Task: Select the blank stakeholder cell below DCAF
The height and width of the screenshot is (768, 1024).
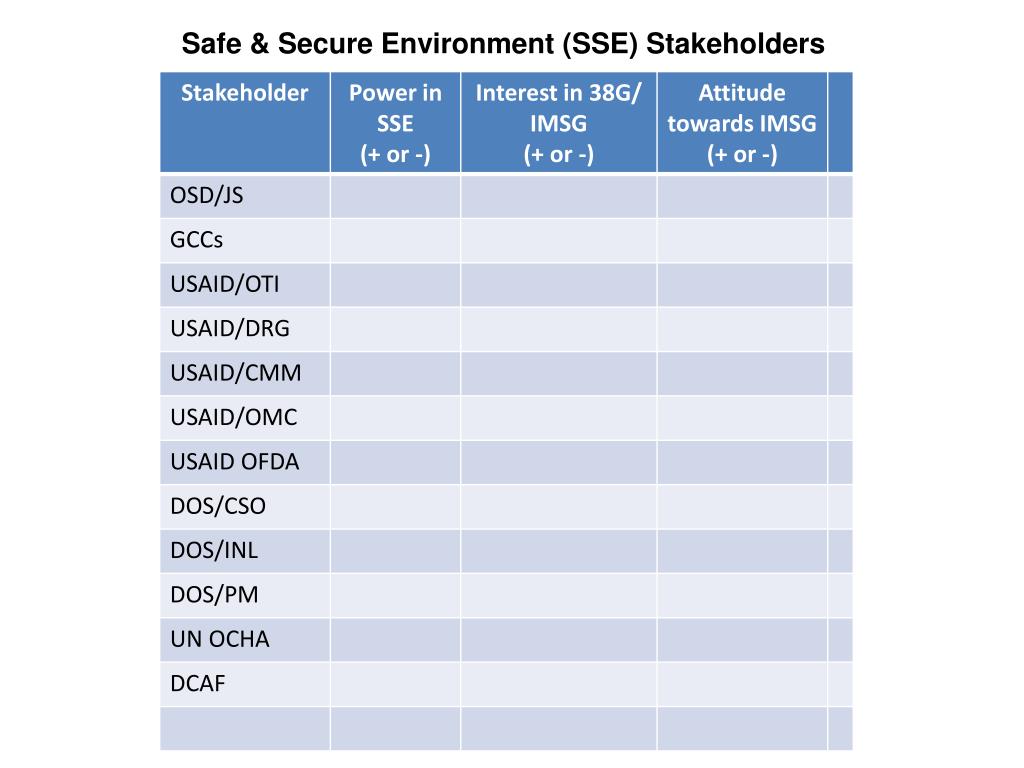Action: click(245, 729)
